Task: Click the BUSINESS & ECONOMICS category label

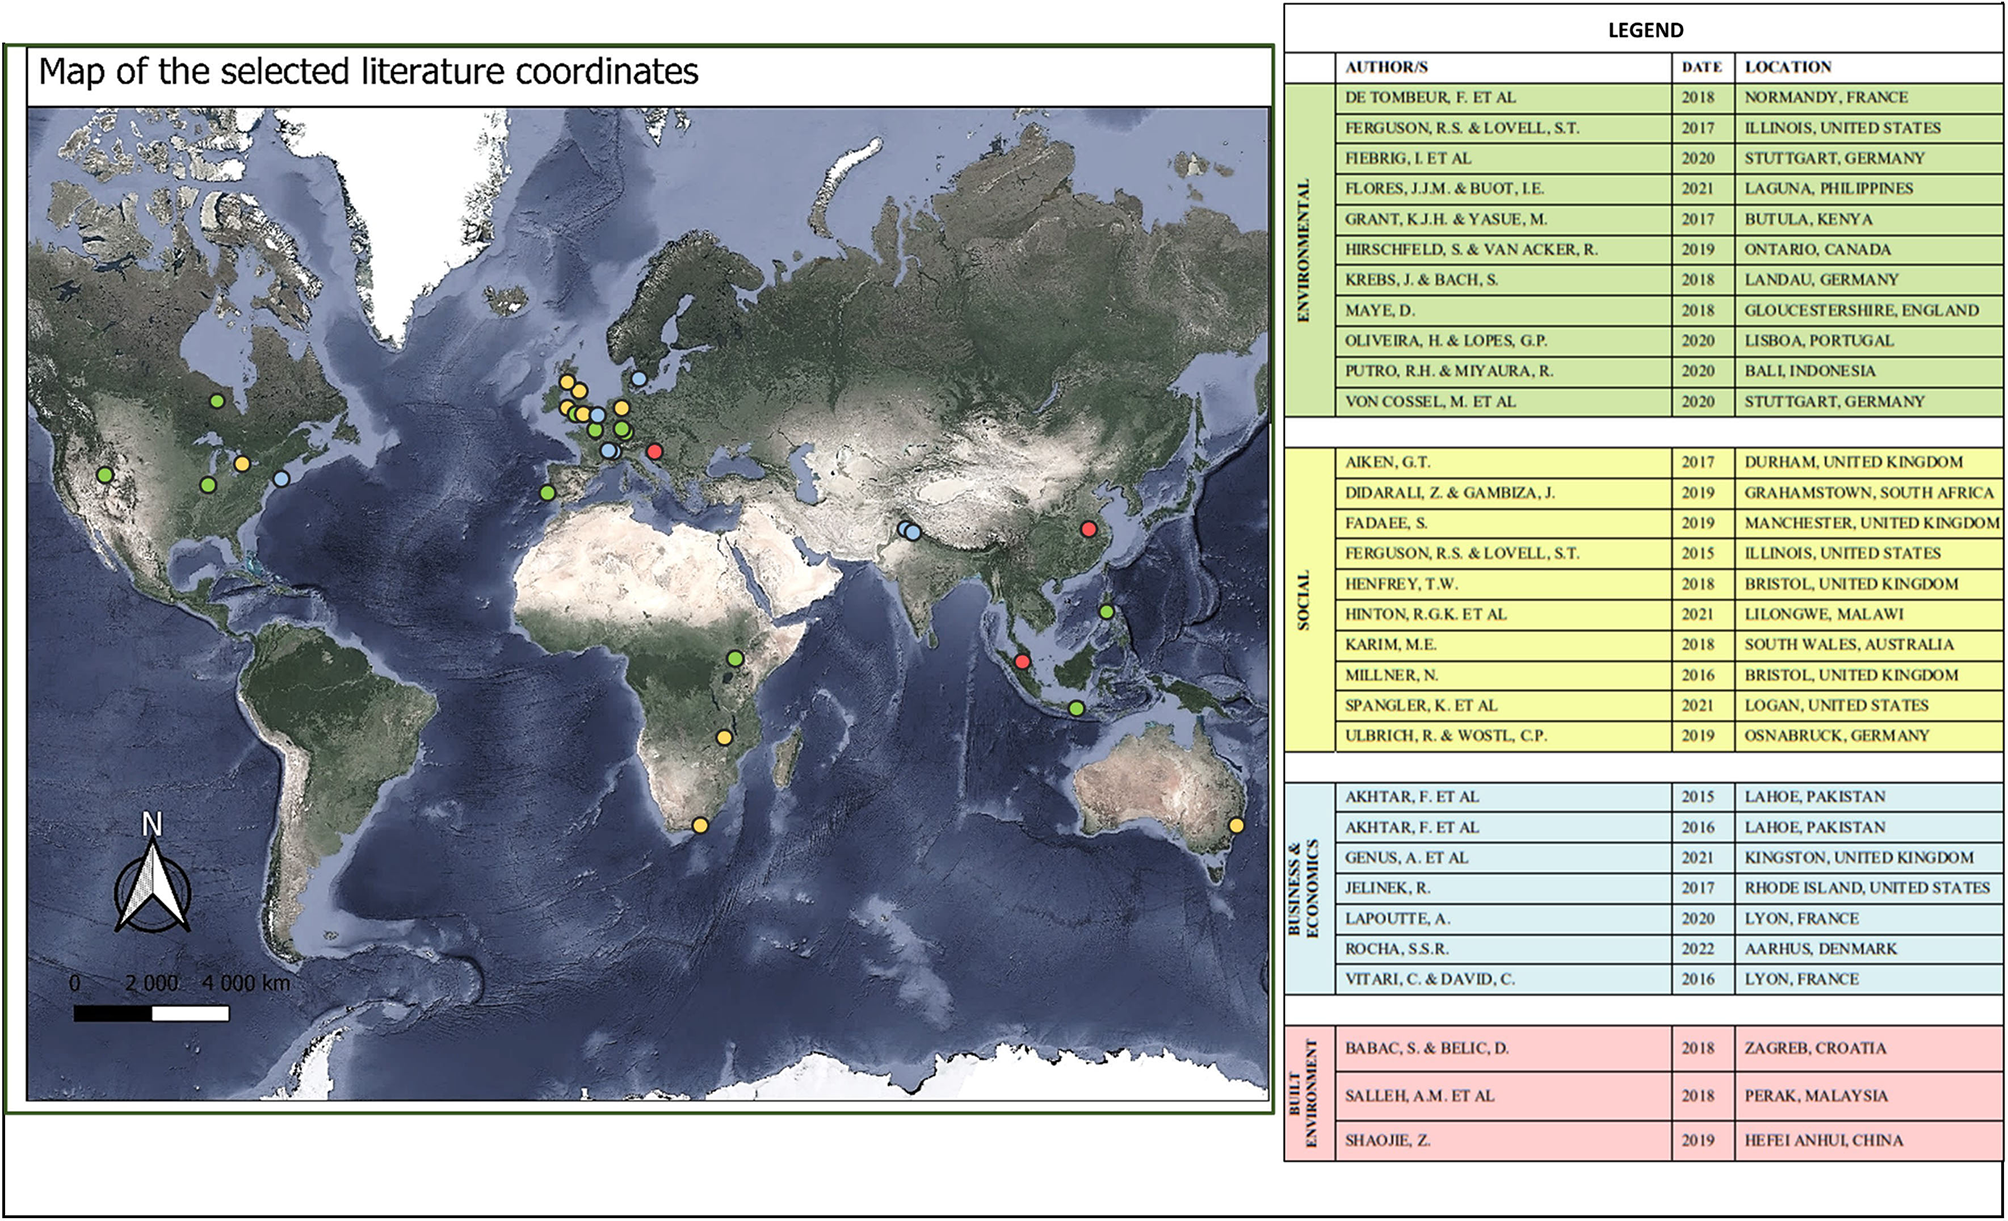Action: pyautogui.click(x=1303, y=888)
